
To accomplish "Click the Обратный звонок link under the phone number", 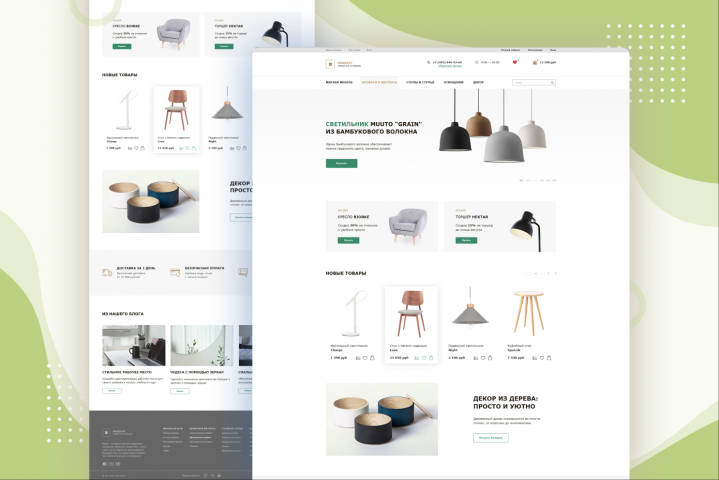I will 450,66.
